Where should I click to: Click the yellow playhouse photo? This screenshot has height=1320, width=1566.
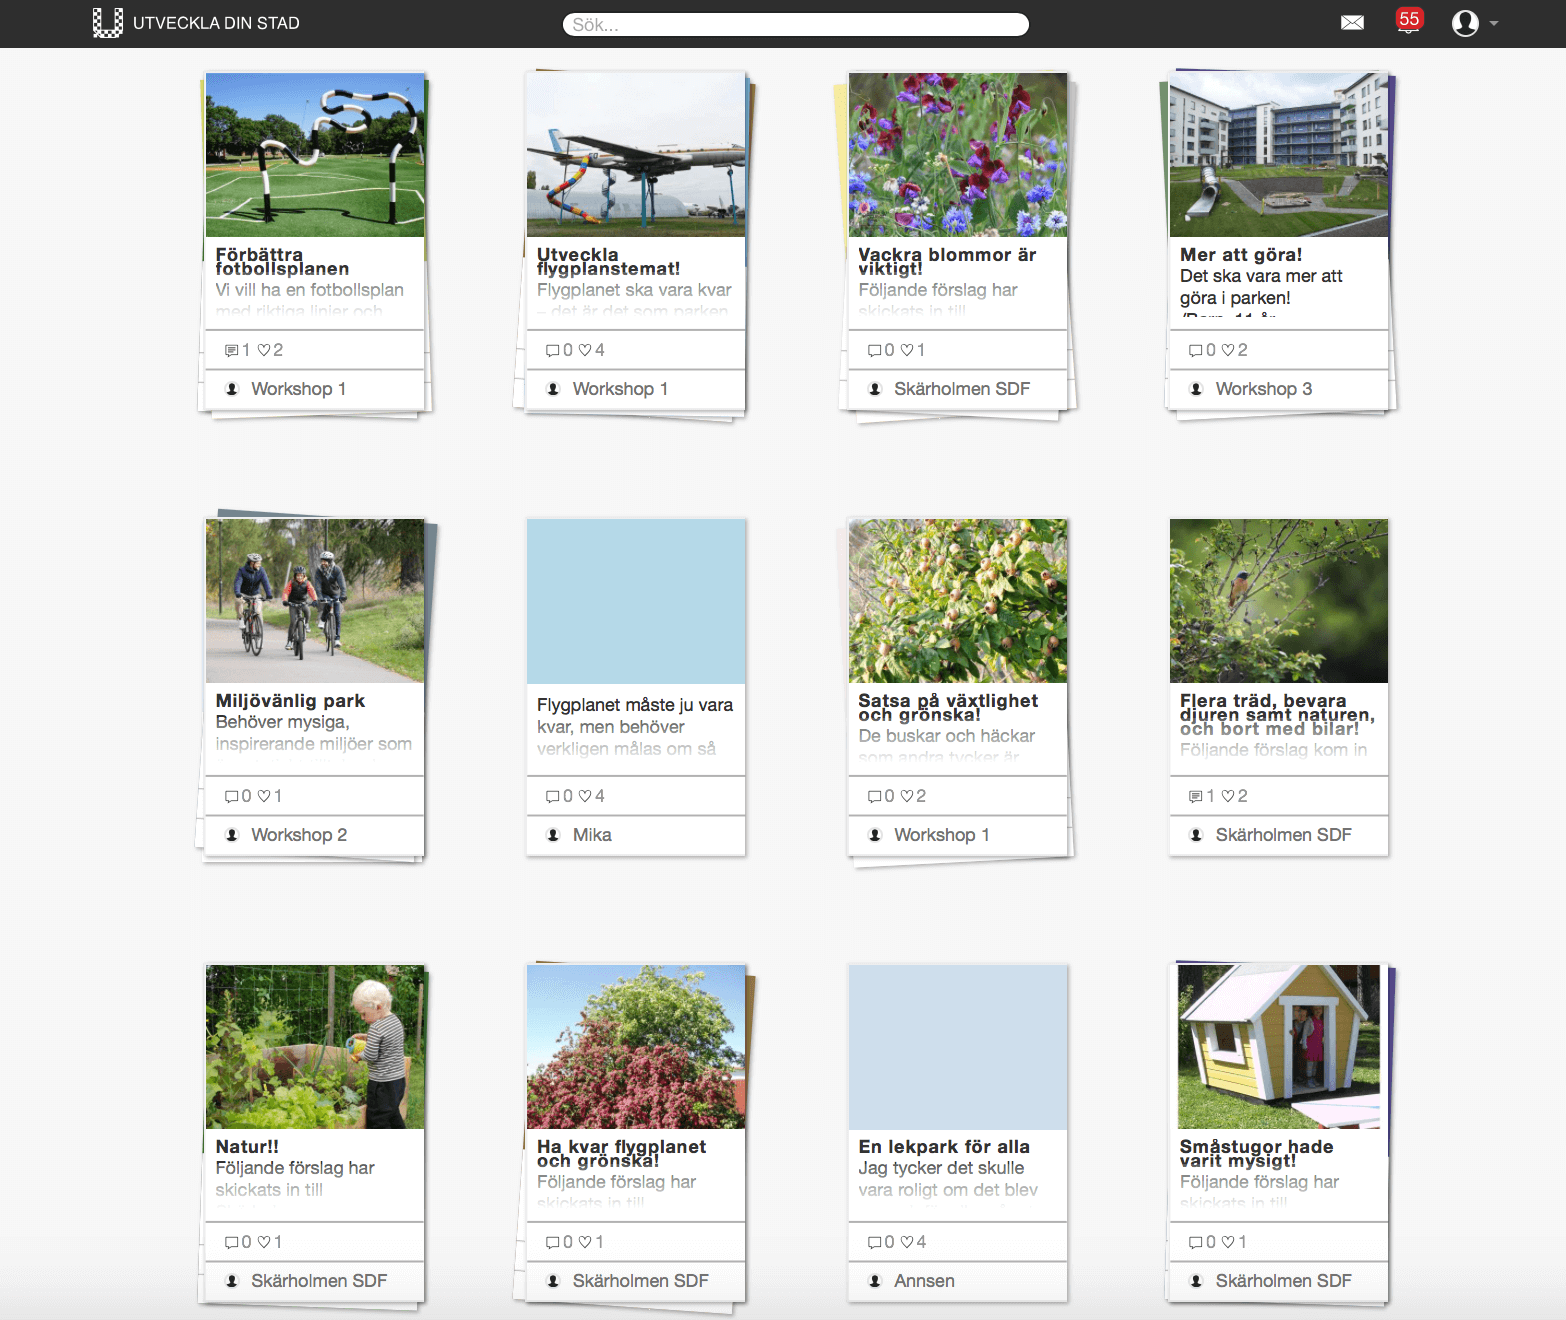1279,1046
